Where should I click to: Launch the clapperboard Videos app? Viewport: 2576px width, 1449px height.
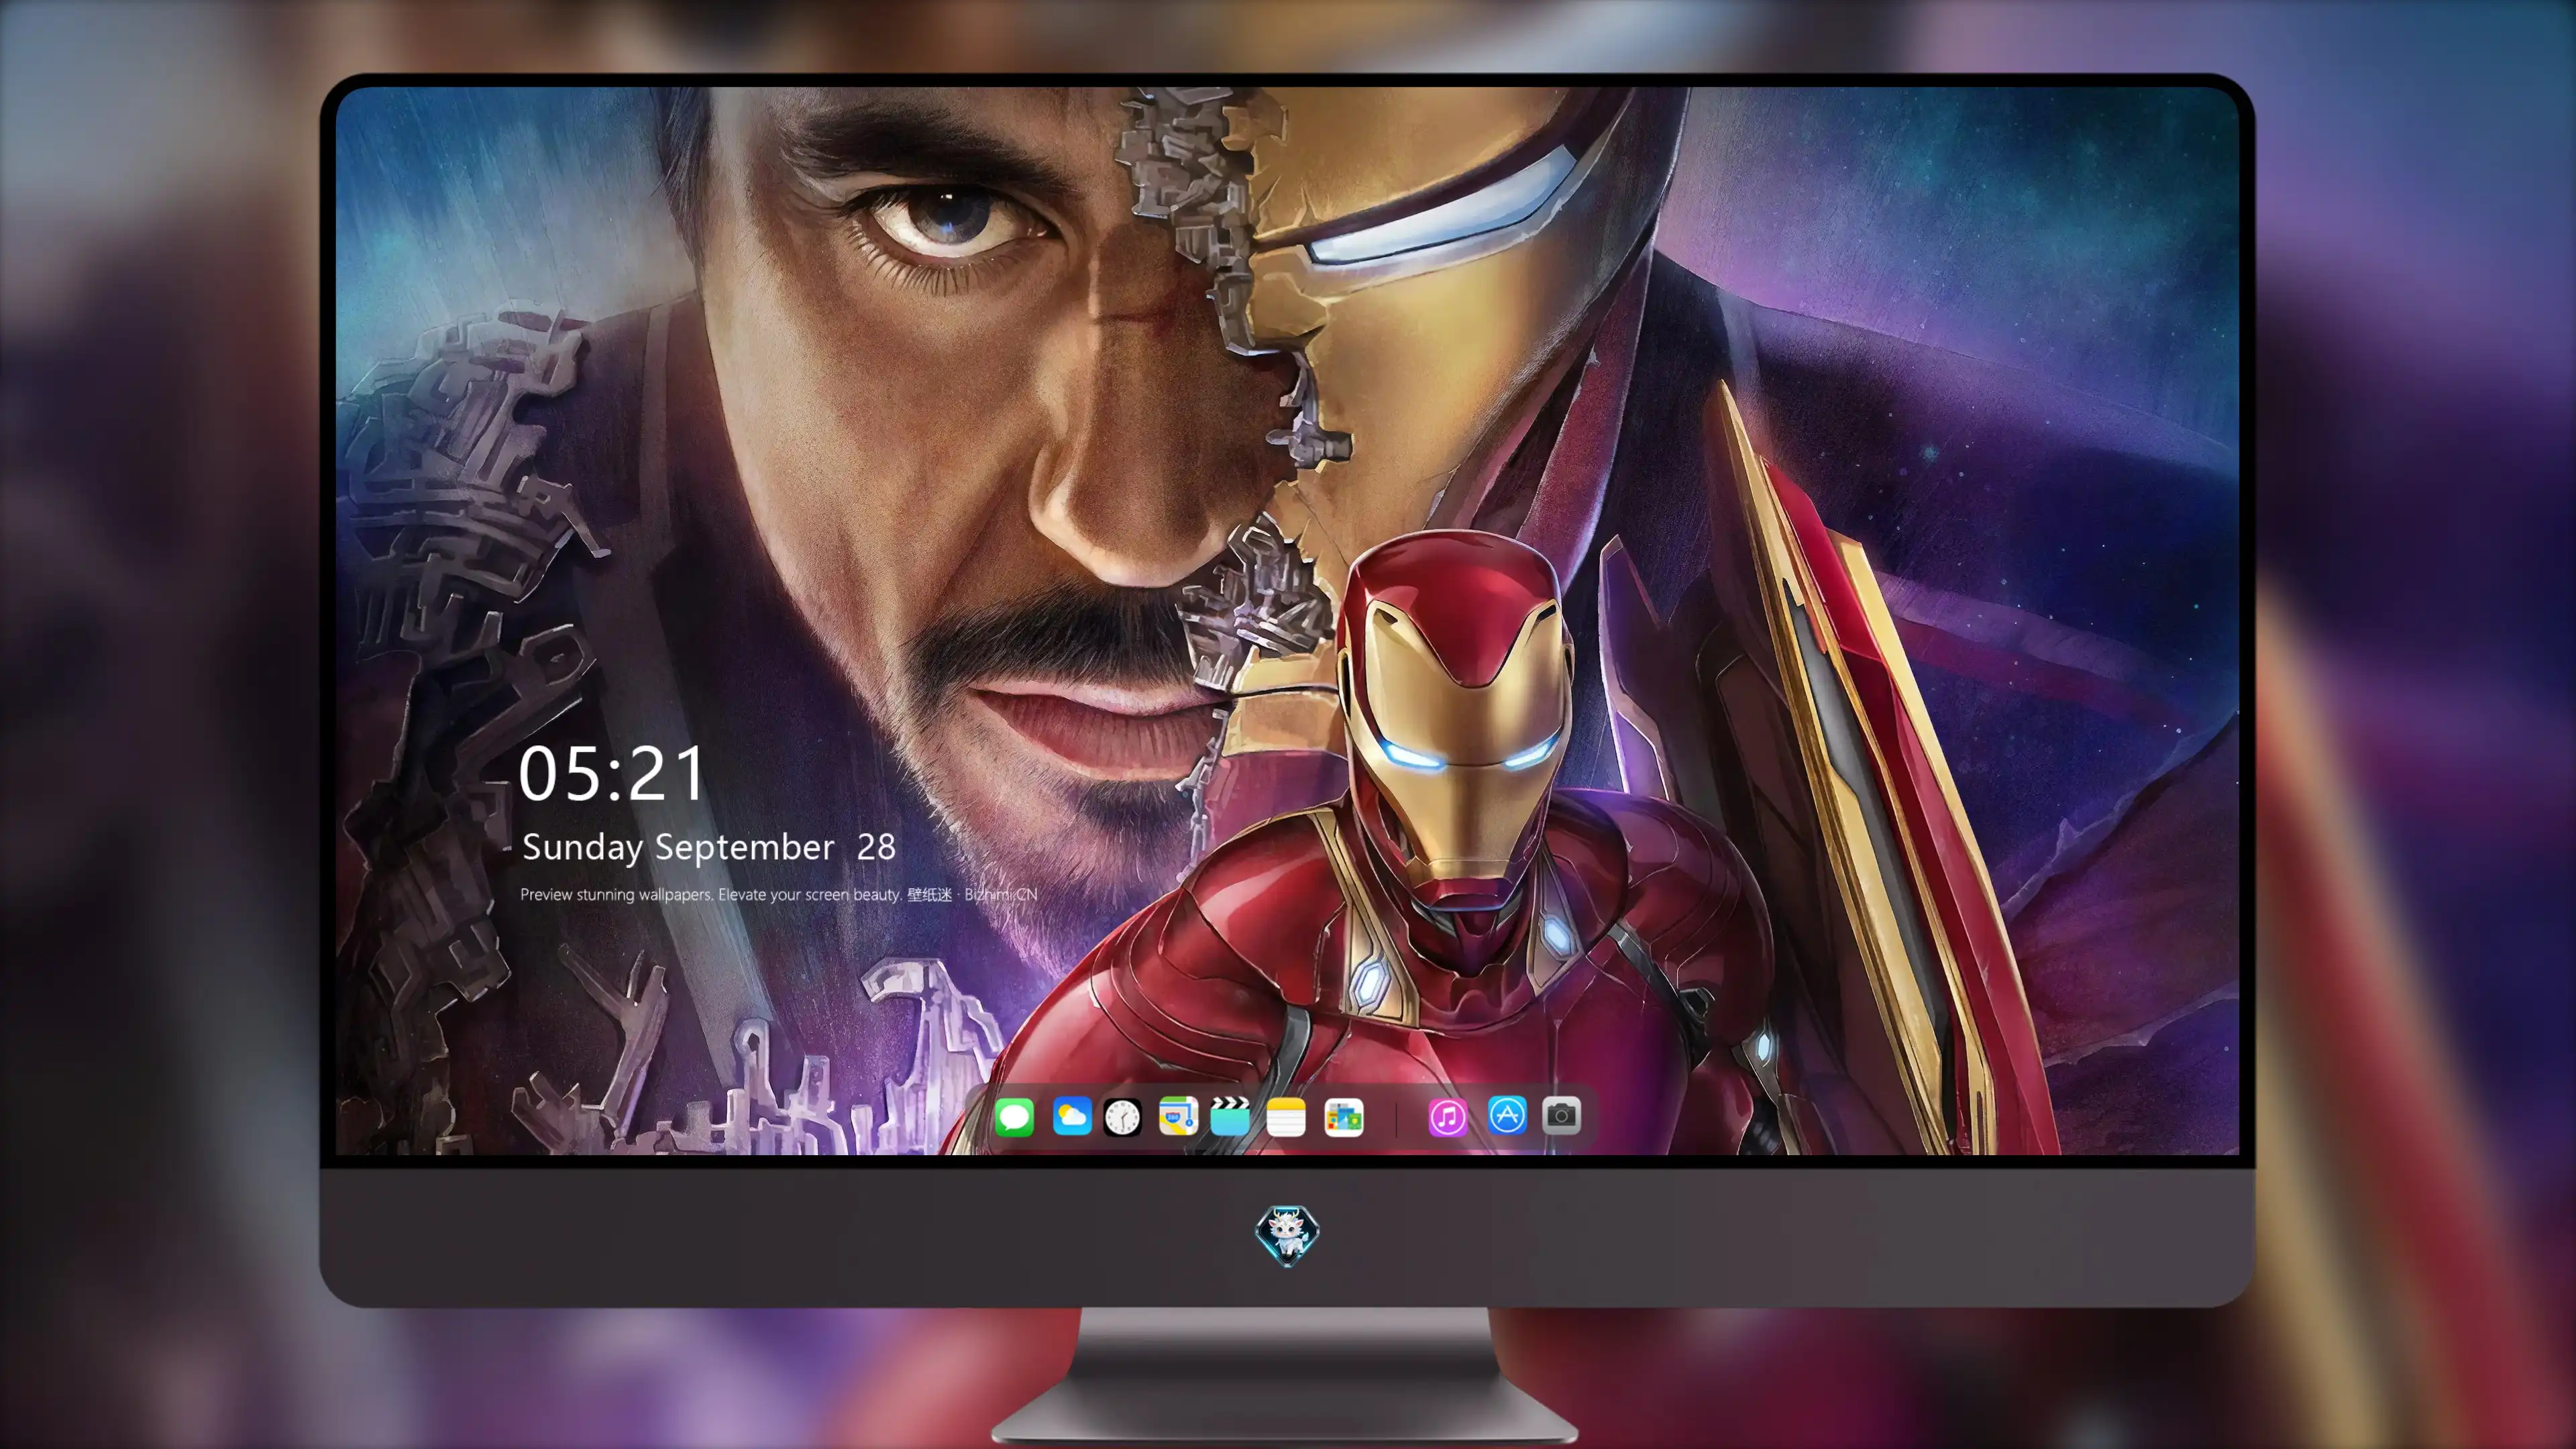click(1230, 1116)
